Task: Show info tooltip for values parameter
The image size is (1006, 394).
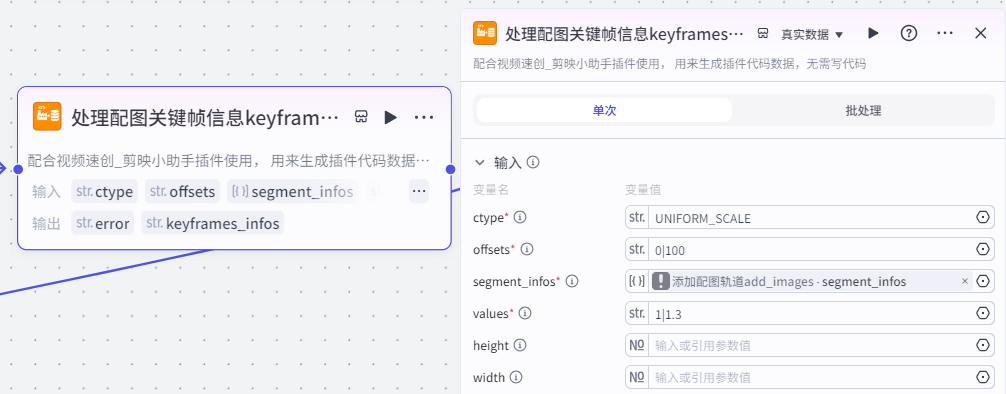Action: click(x=525, y=313)
